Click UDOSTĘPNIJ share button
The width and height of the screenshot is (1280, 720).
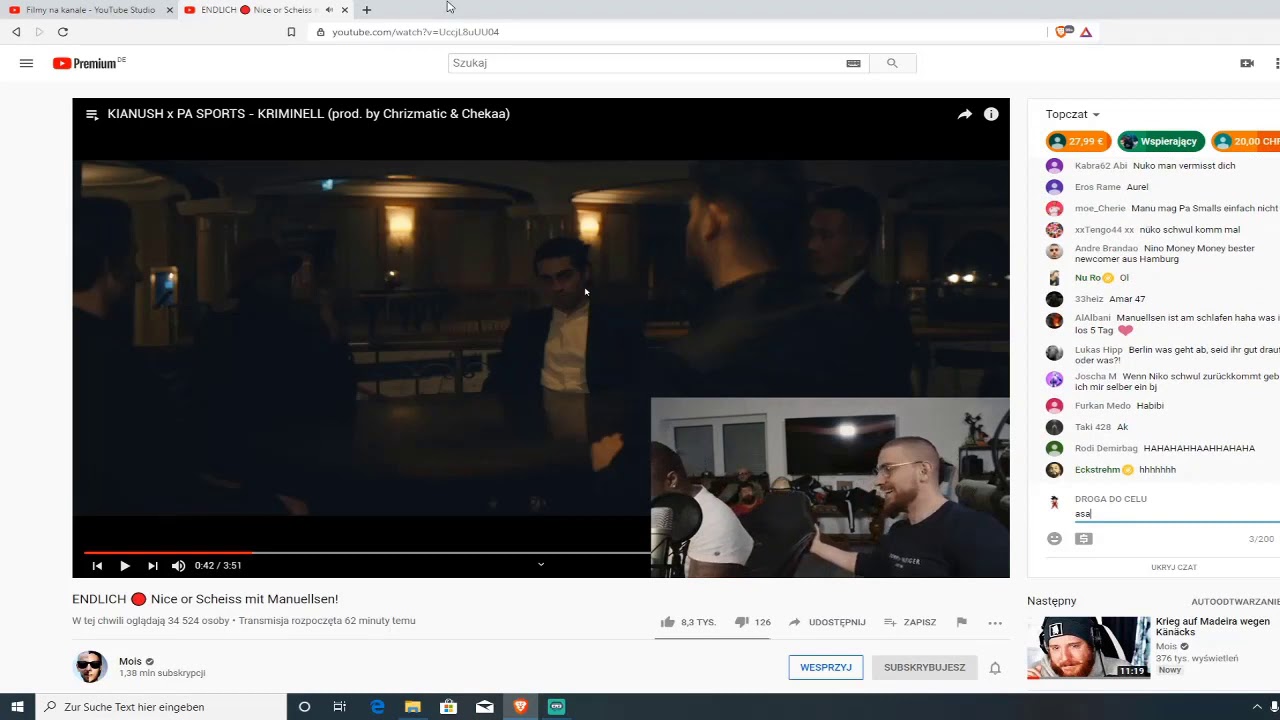(827, 622)
